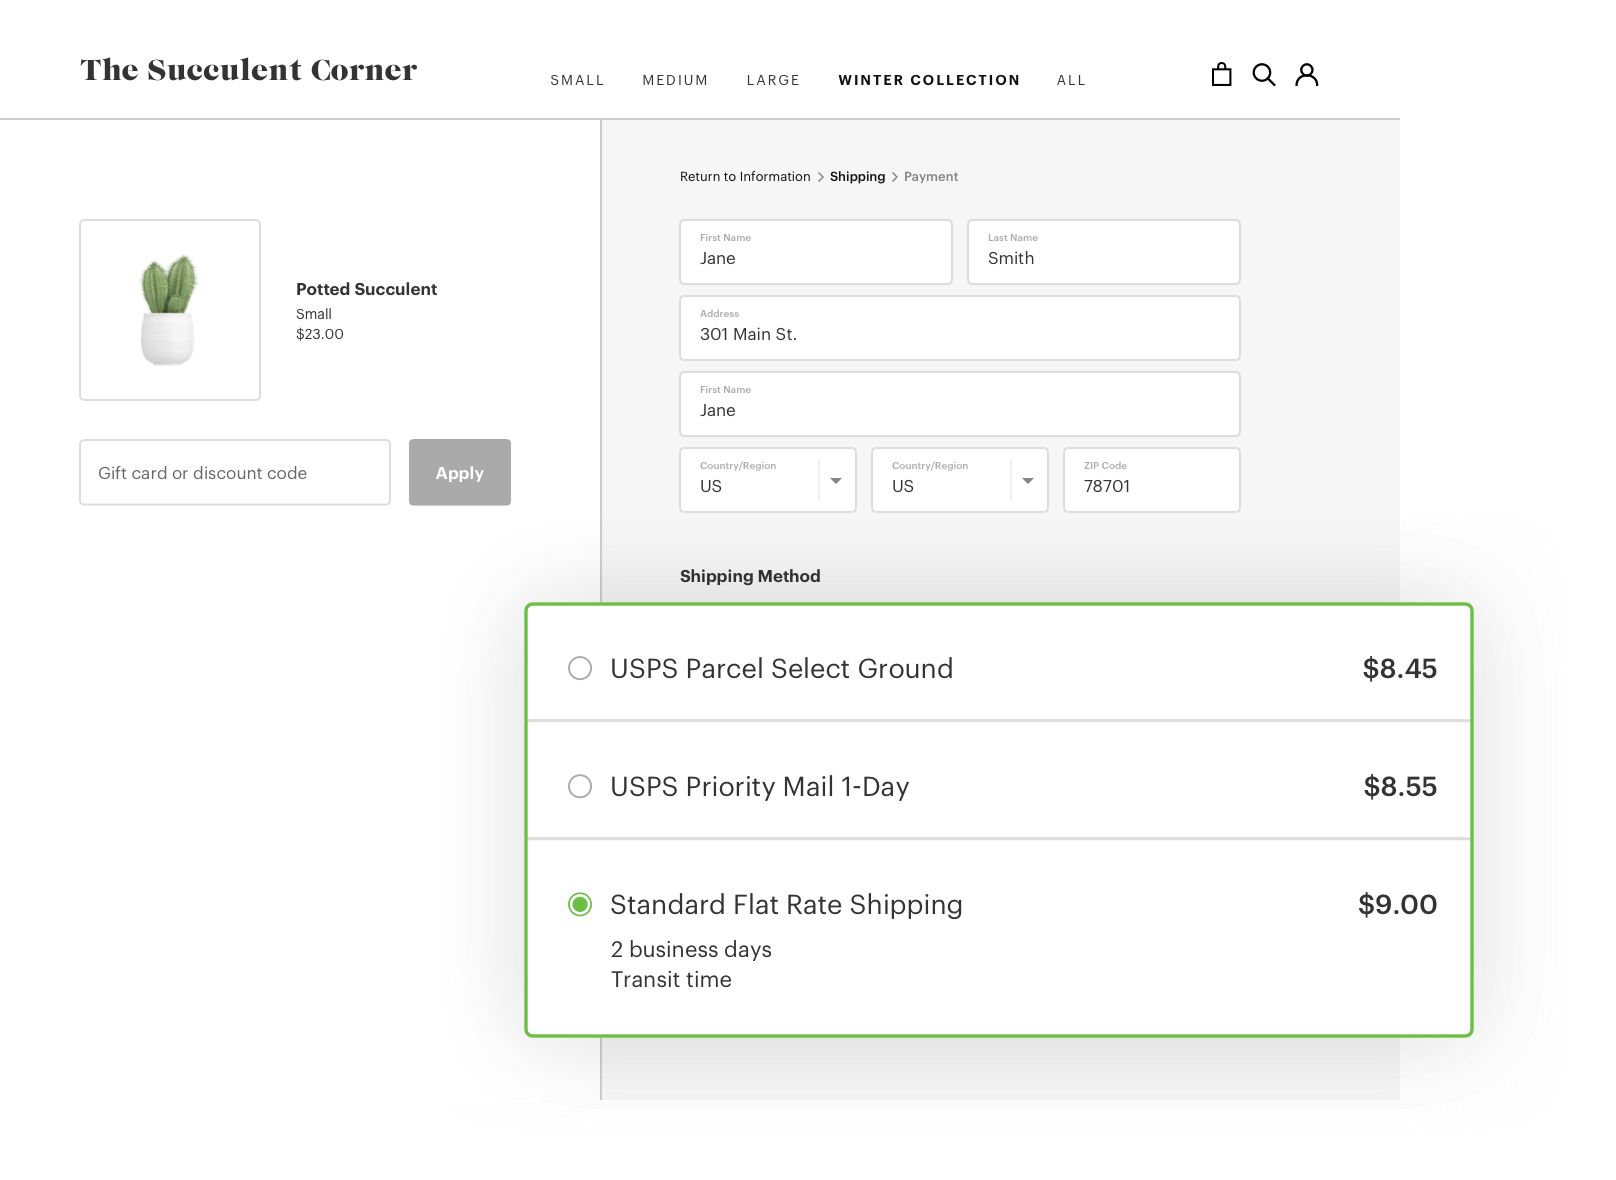The height and width of the screenshot is (1180, 1616).
Task: Open the user account icon
Action: coord(1307,75)
